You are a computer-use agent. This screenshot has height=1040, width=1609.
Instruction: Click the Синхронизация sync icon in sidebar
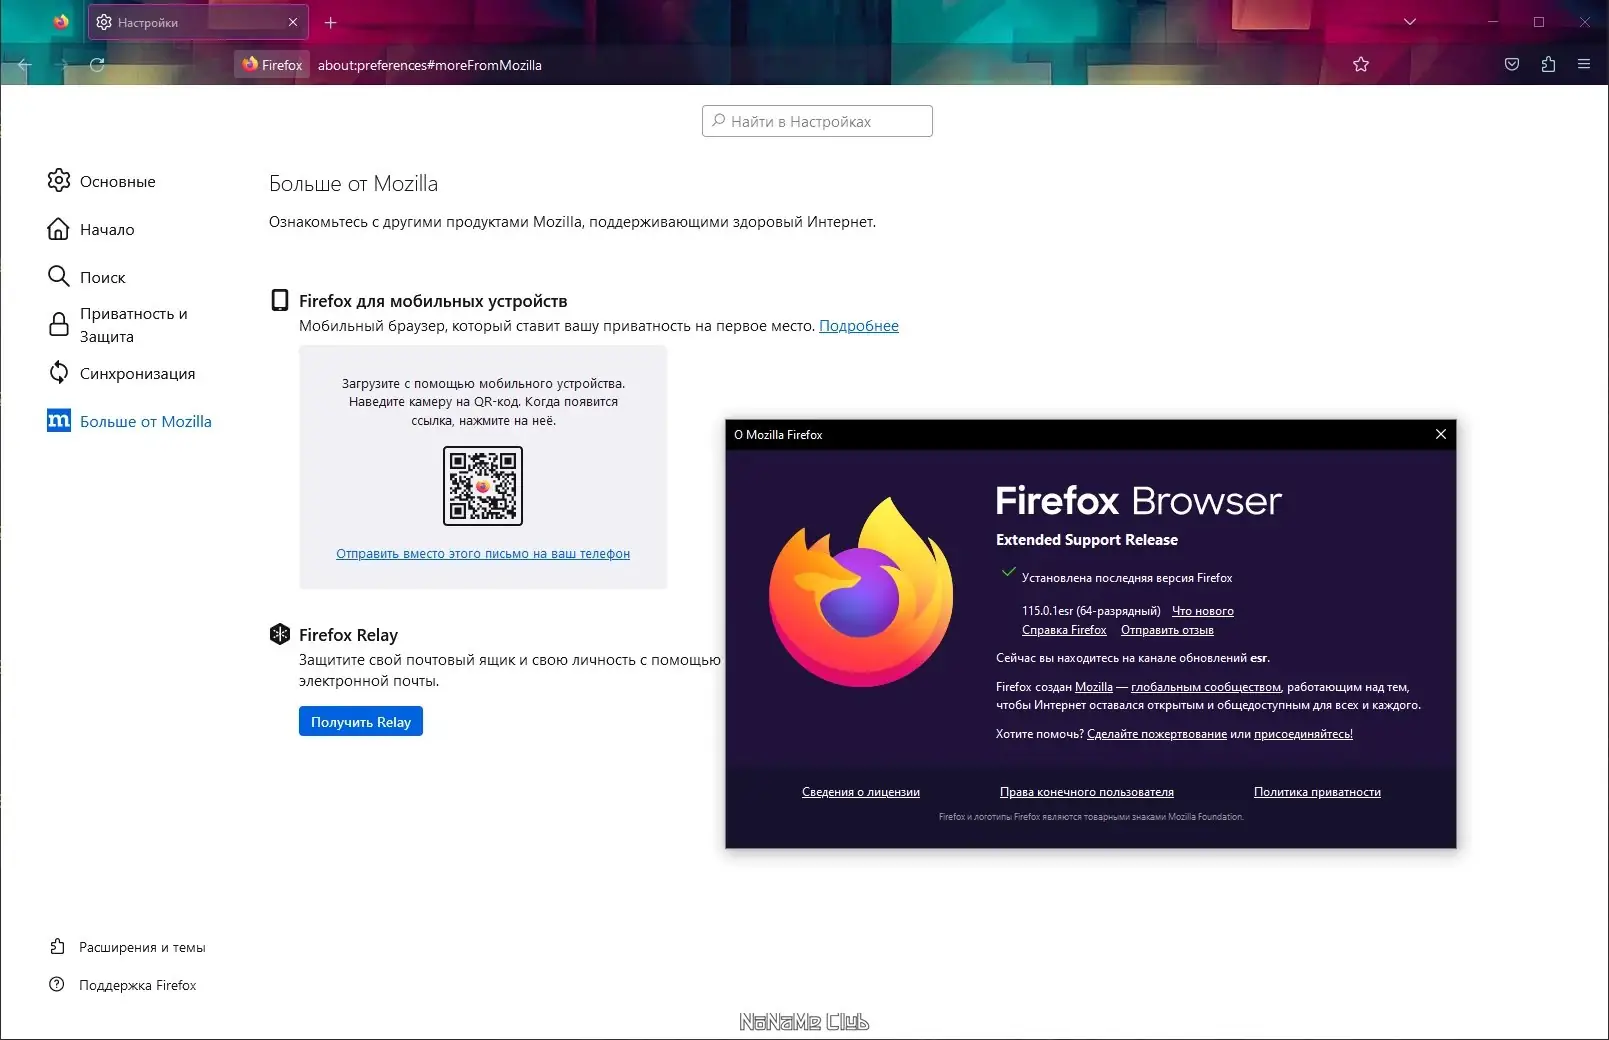click(x=59, y=372)
